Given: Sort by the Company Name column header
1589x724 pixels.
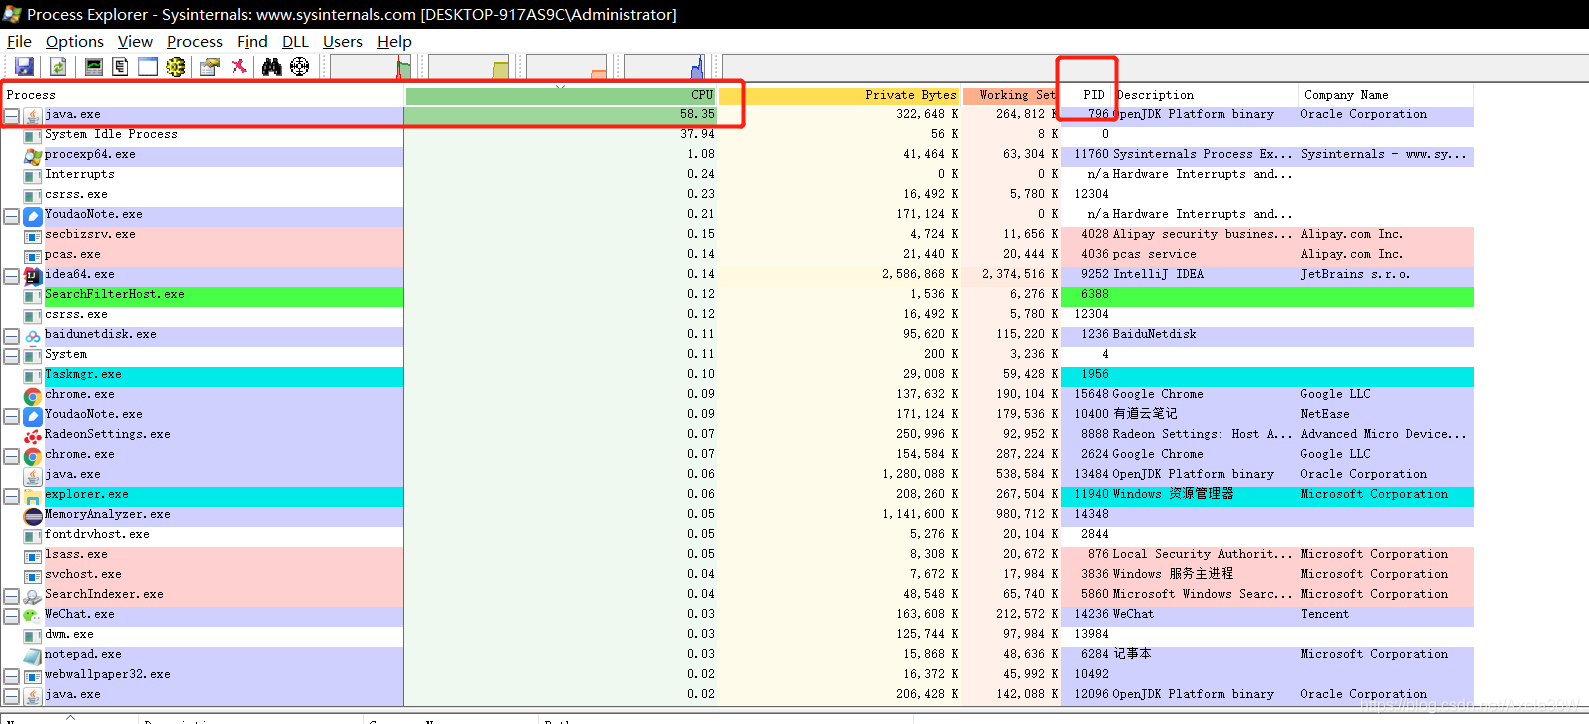Looking at the screenshot, I should click(x=1386, y=95).
